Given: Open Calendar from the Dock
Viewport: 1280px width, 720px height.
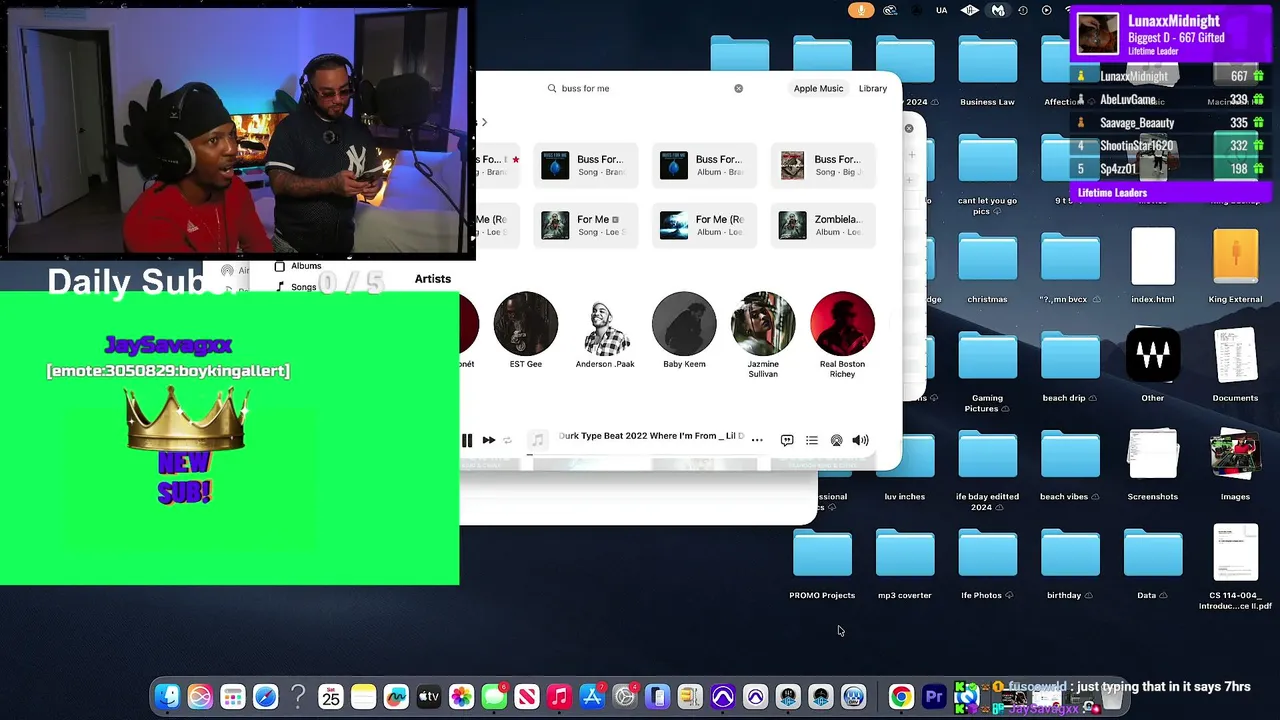Looking at the screenshot, I should tap(331, 697).
